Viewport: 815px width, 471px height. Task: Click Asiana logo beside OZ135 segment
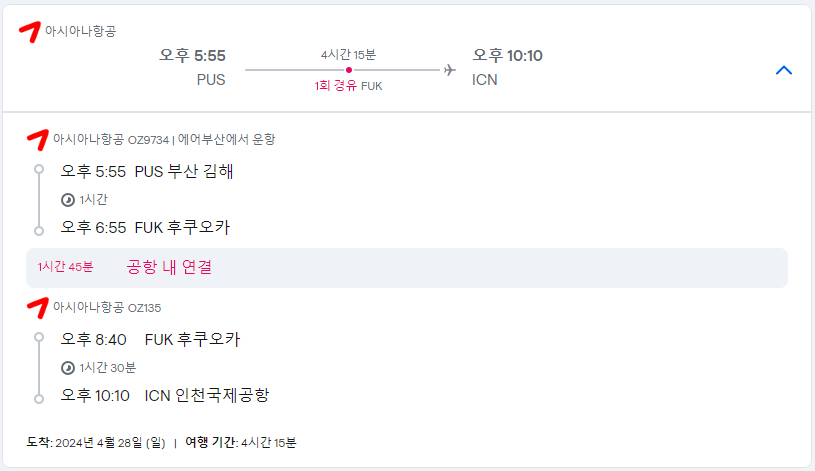37,306
